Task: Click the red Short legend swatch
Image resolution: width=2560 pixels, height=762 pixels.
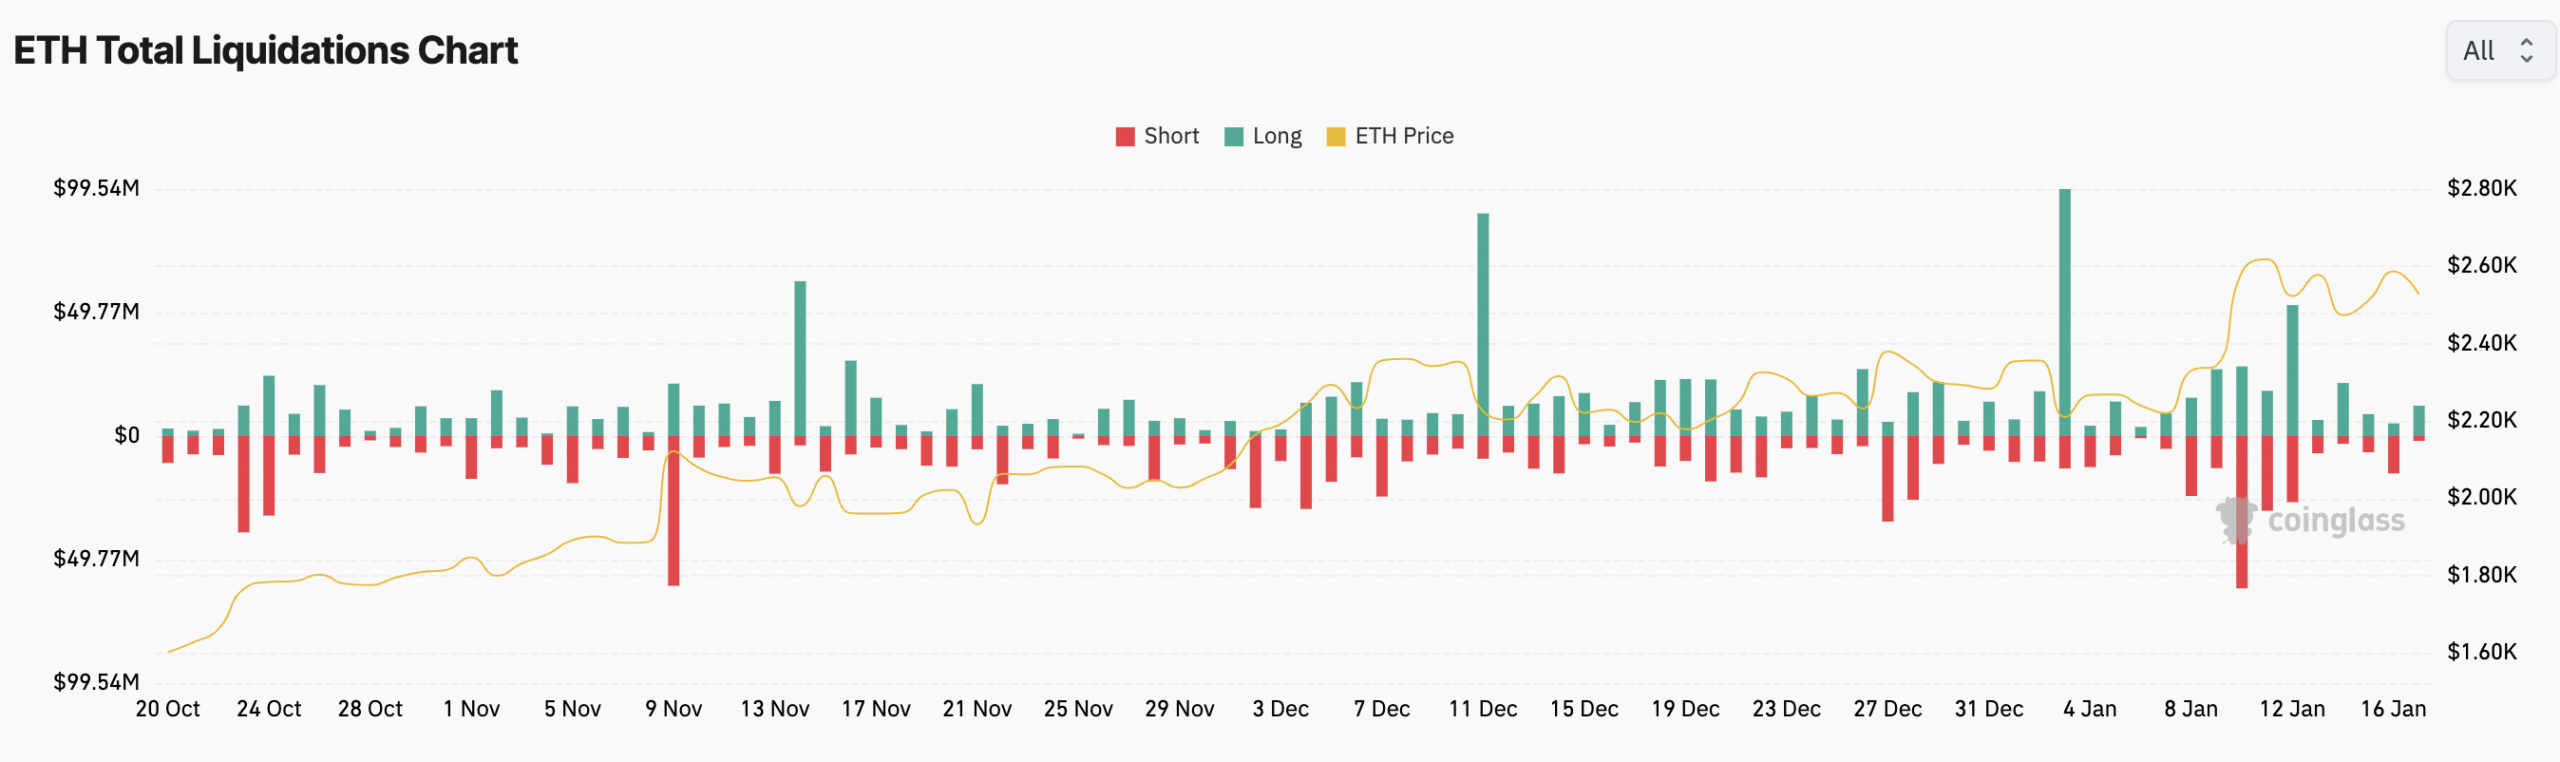Action: (x=1125, y=137)
